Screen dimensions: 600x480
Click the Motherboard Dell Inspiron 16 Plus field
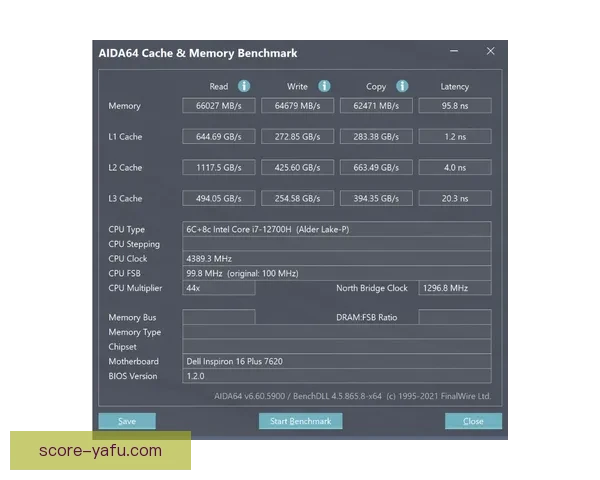point(337,361)
